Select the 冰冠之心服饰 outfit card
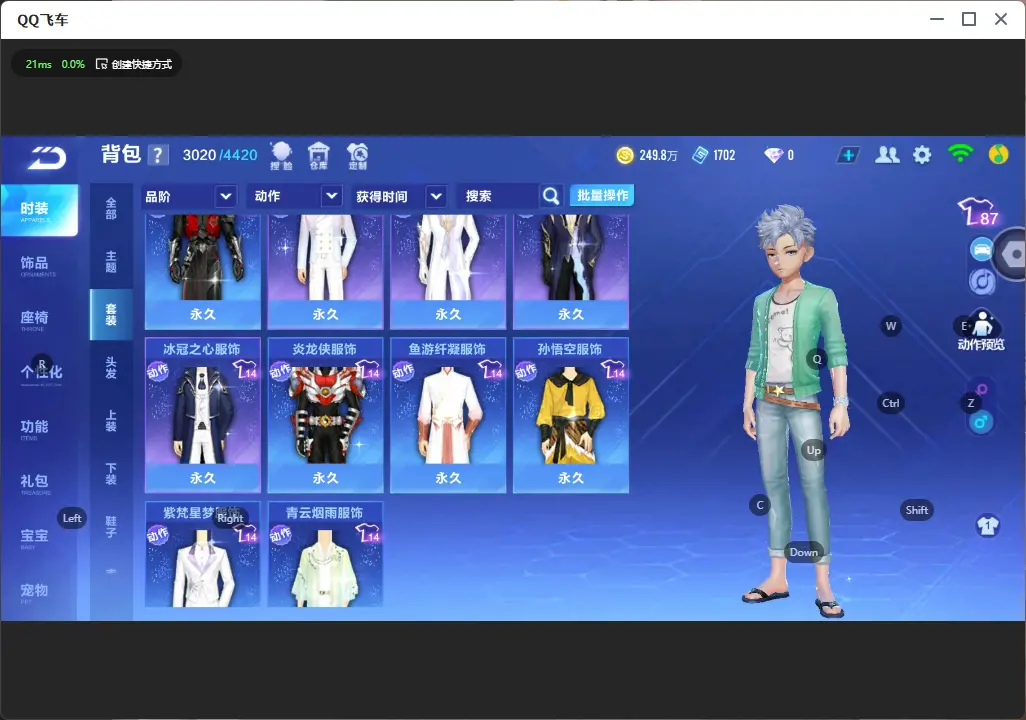 coord(203,415)
